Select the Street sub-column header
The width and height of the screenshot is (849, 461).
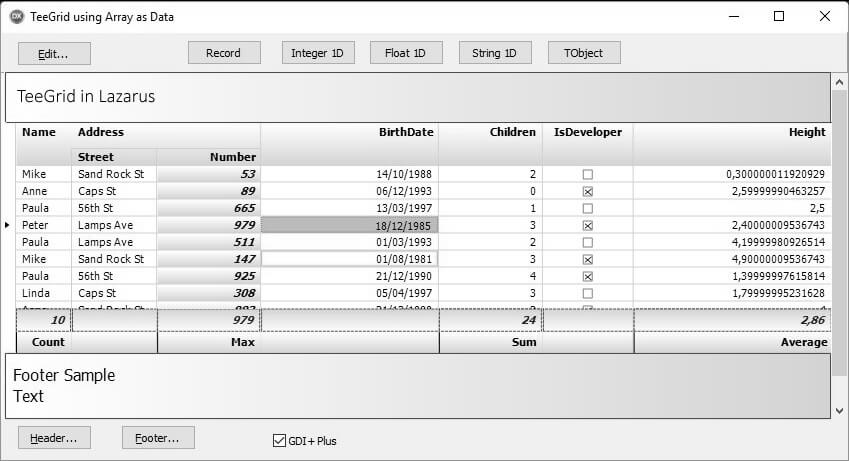114,157
